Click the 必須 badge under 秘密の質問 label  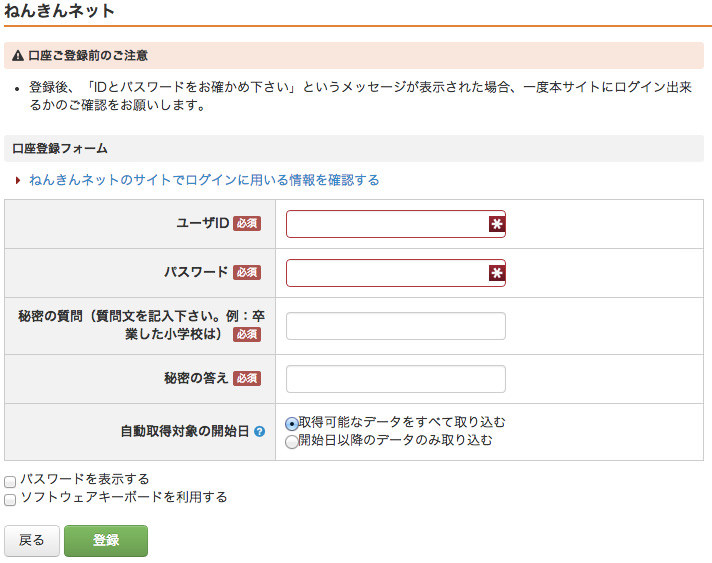point(247,335)
